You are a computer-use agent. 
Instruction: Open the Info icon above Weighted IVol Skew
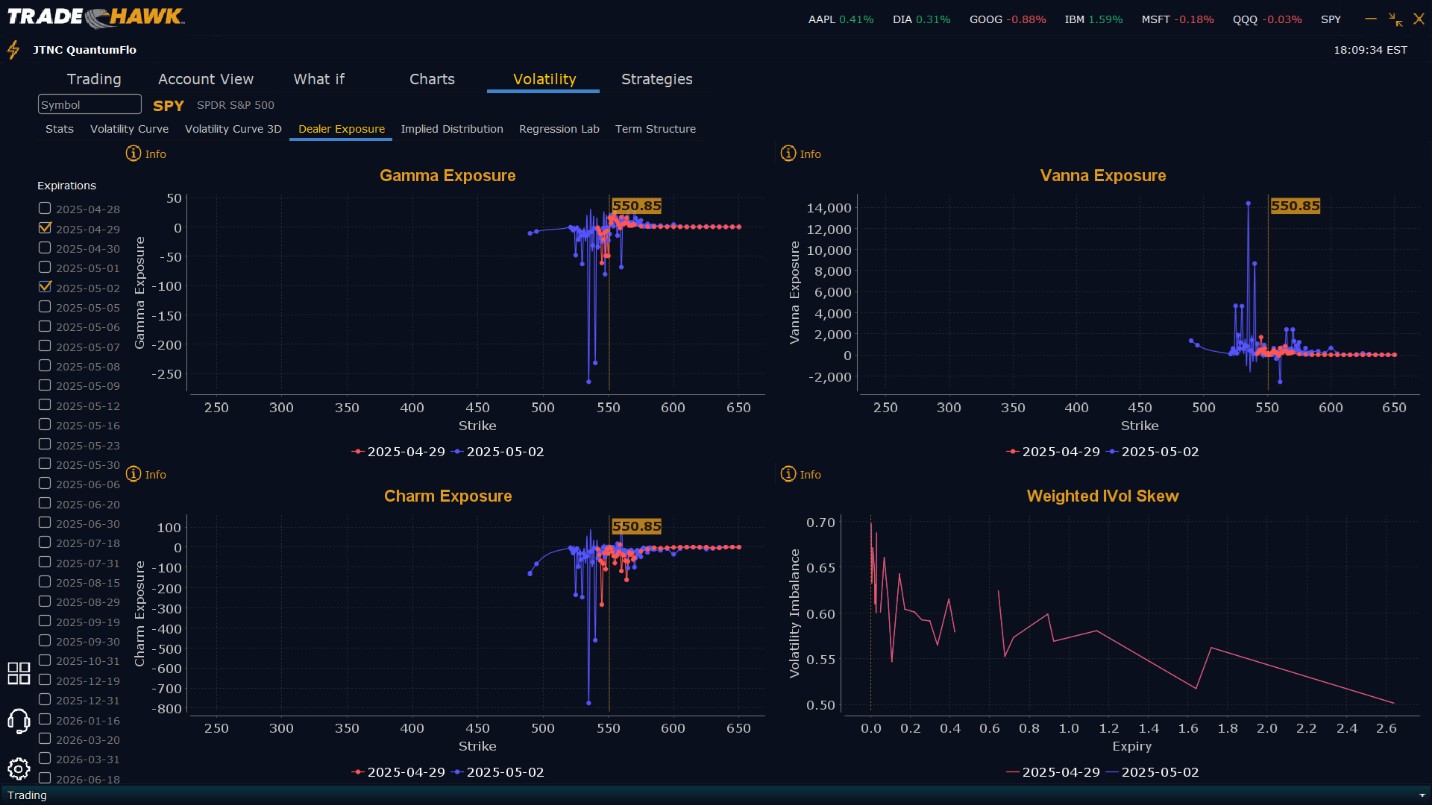coord(788,474)
